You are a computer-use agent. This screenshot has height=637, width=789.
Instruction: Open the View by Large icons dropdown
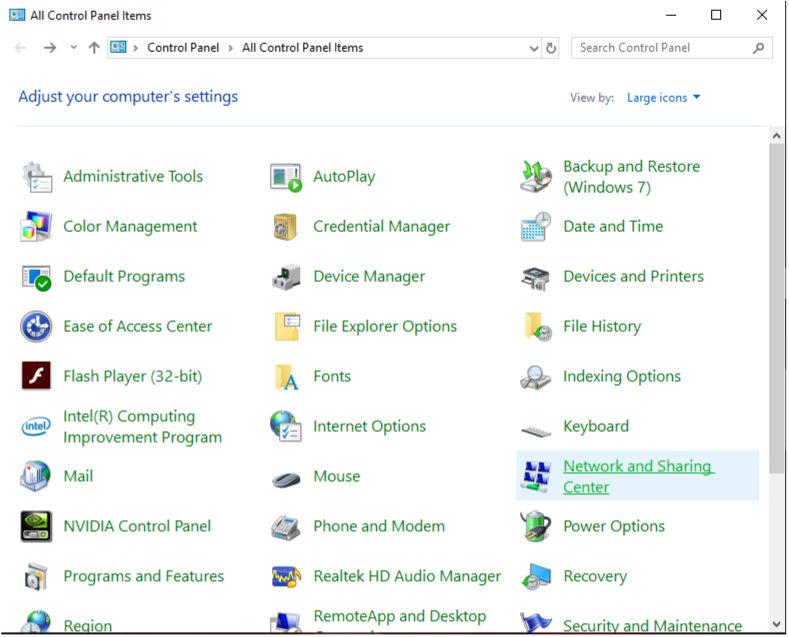click(664, 98)
